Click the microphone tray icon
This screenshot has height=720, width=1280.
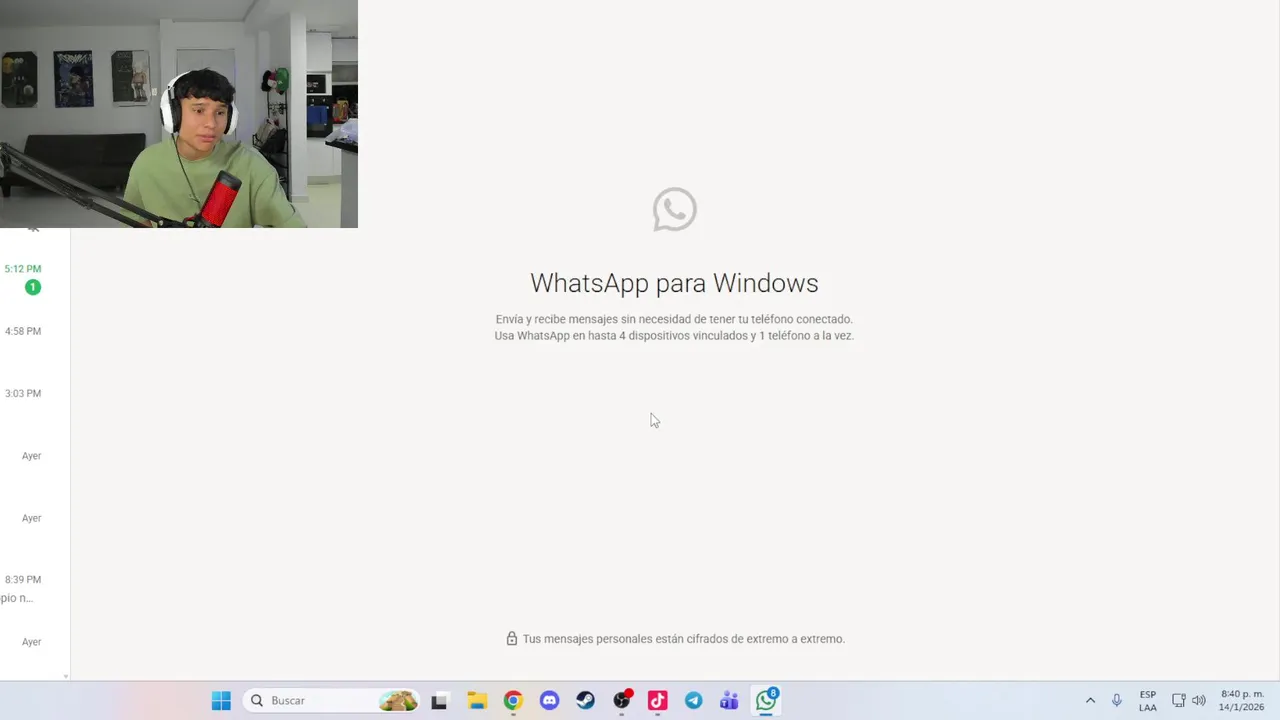click(1117, 701)
